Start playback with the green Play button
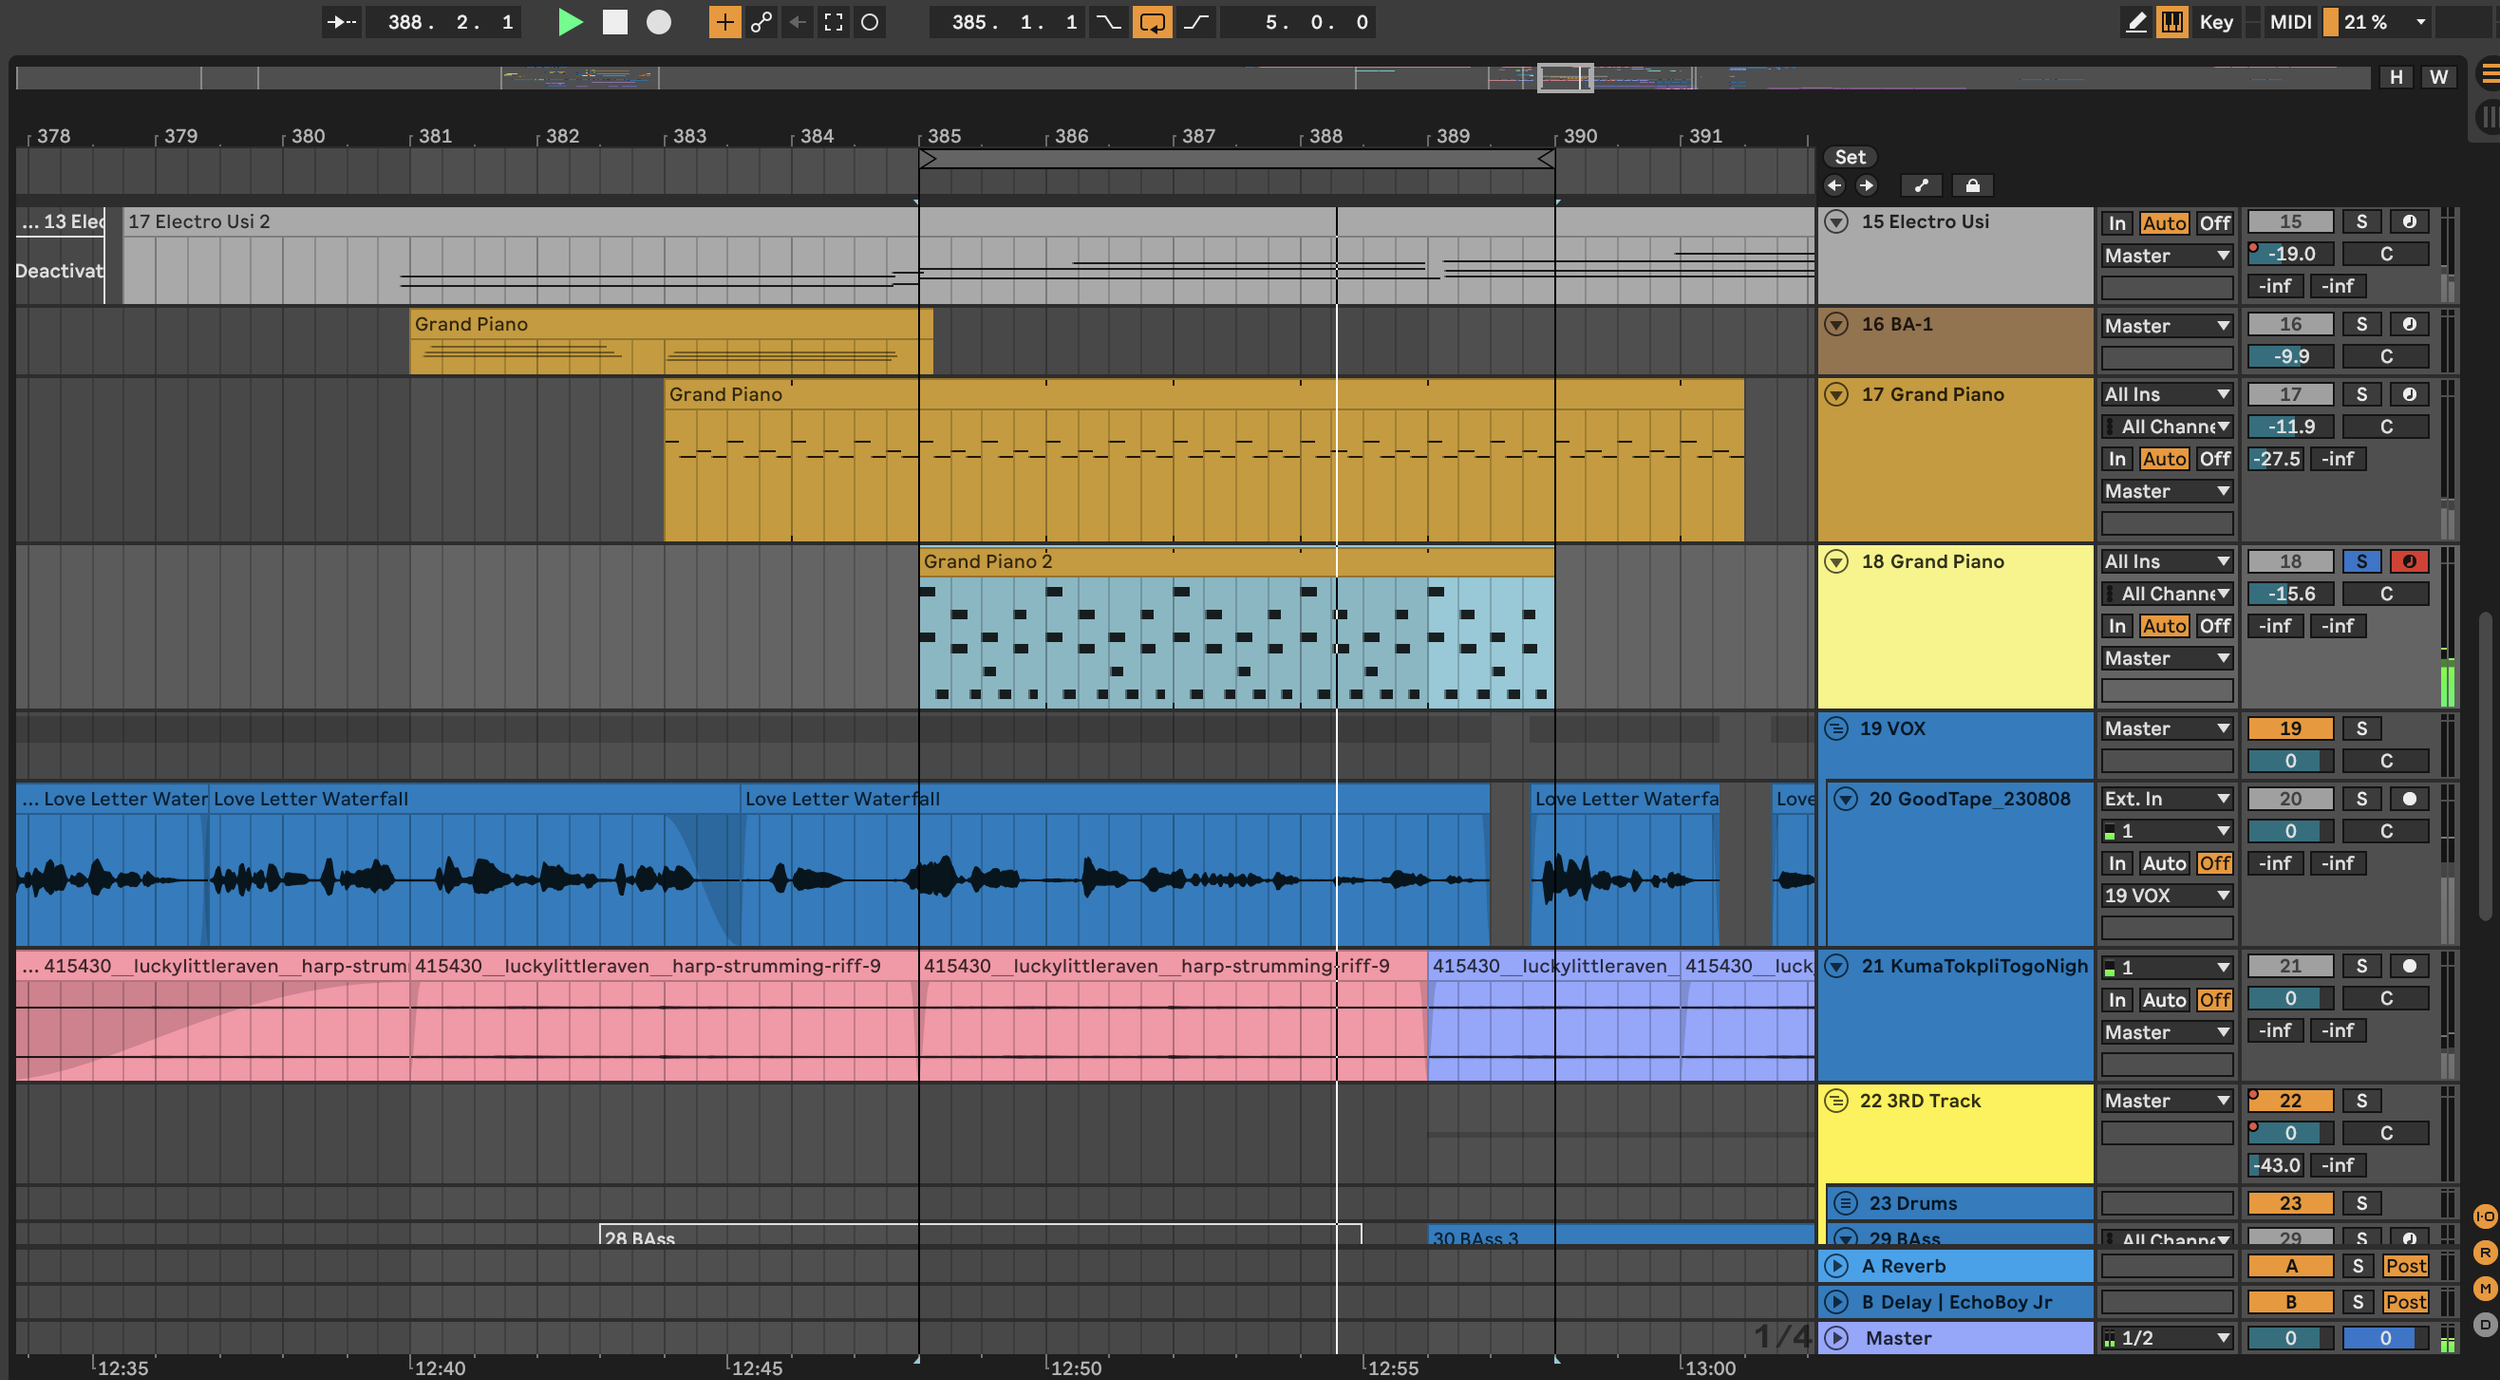 (x=570, y=22)
